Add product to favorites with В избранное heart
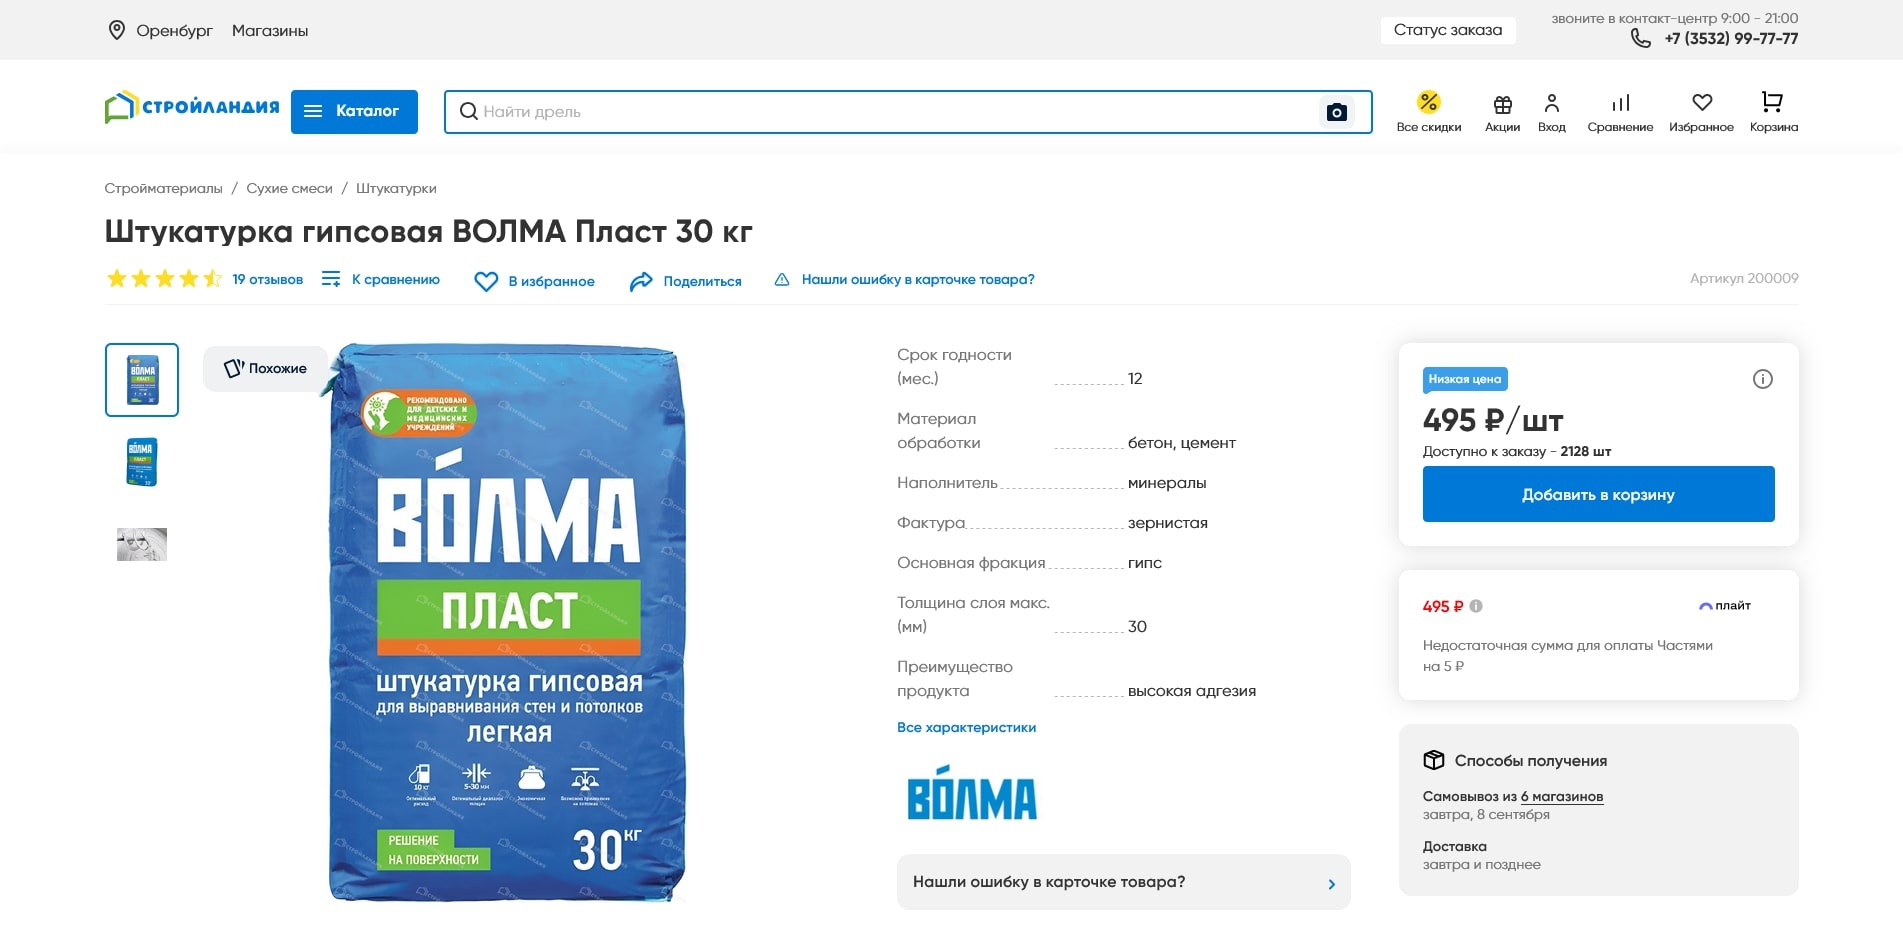This screenshot has width=1903, height=927. click(487, 281)
